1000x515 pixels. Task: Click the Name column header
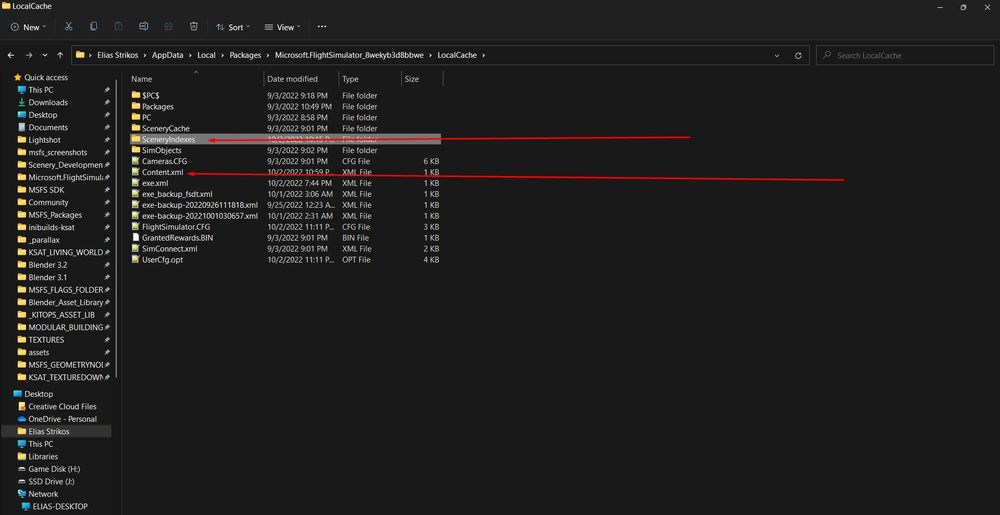(x=142, y=79)
